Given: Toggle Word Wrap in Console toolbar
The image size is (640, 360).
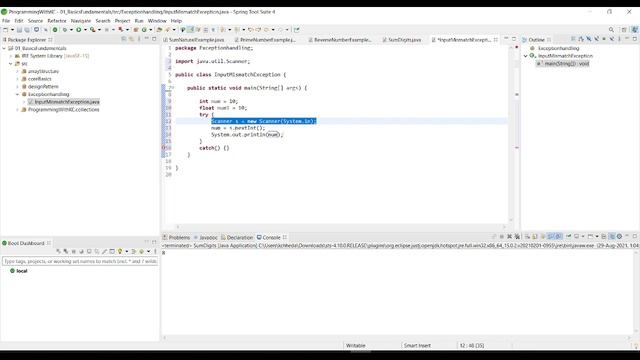Looking at the screenshot, I should coord(543,237).
